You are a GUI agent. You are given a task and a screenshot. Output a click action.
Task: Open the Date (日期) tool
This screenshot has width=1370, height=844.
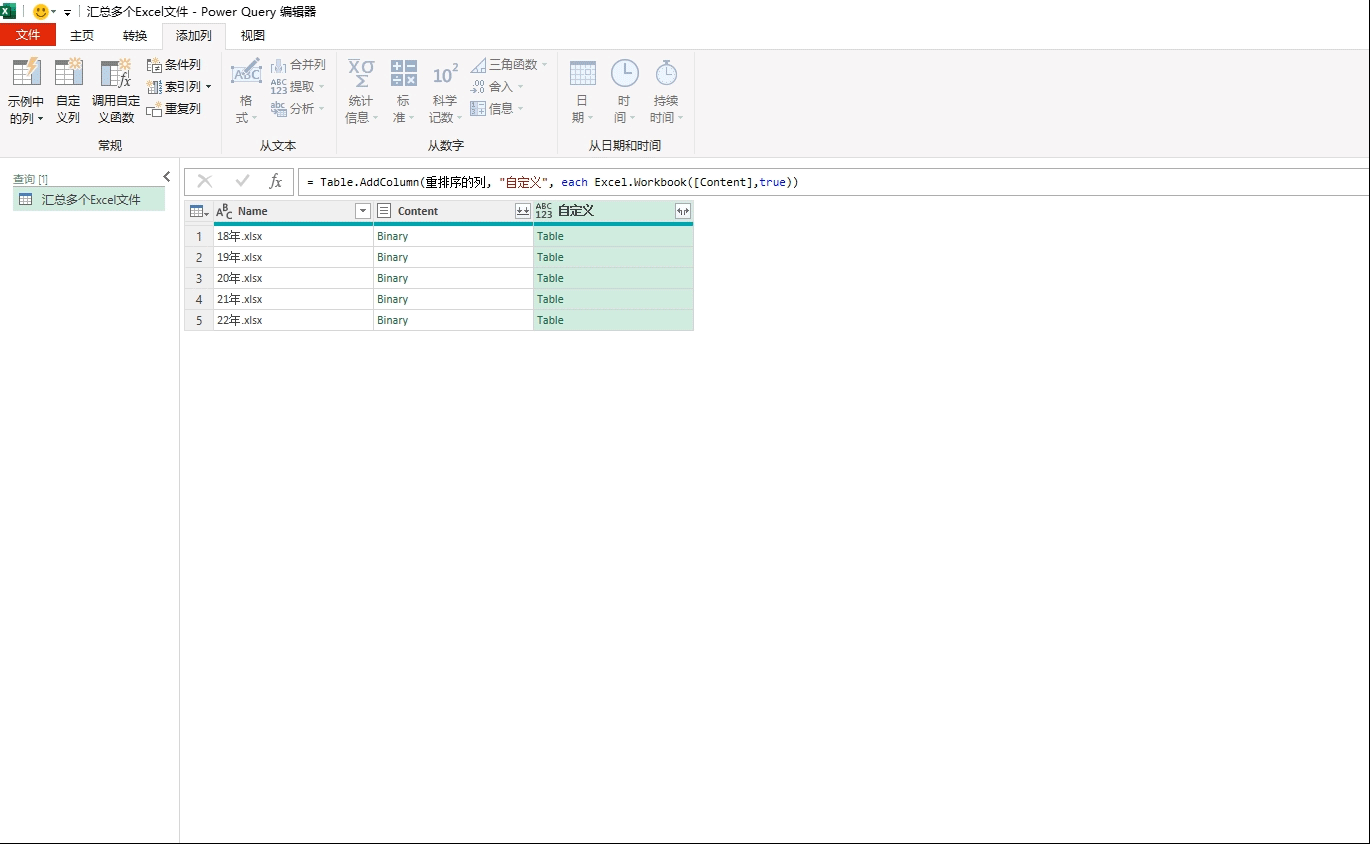pyautogui.click(x=582, y=91)
